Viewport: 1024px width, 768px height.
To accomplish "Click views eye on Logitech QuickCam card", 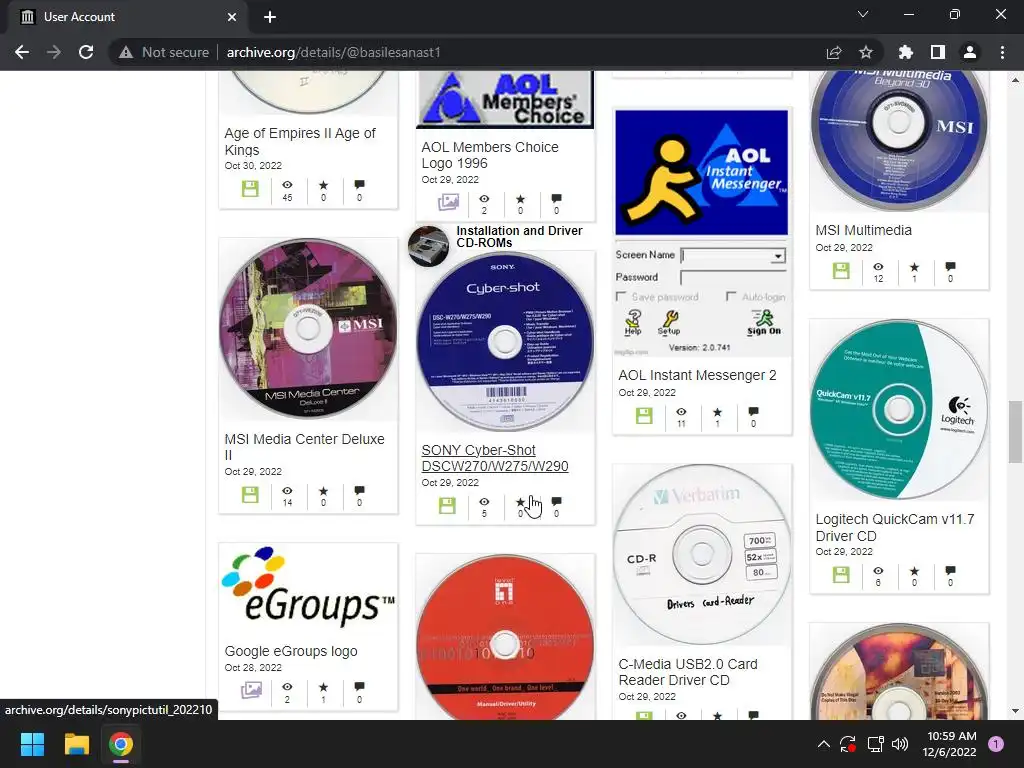I will (x=878, y=571).
